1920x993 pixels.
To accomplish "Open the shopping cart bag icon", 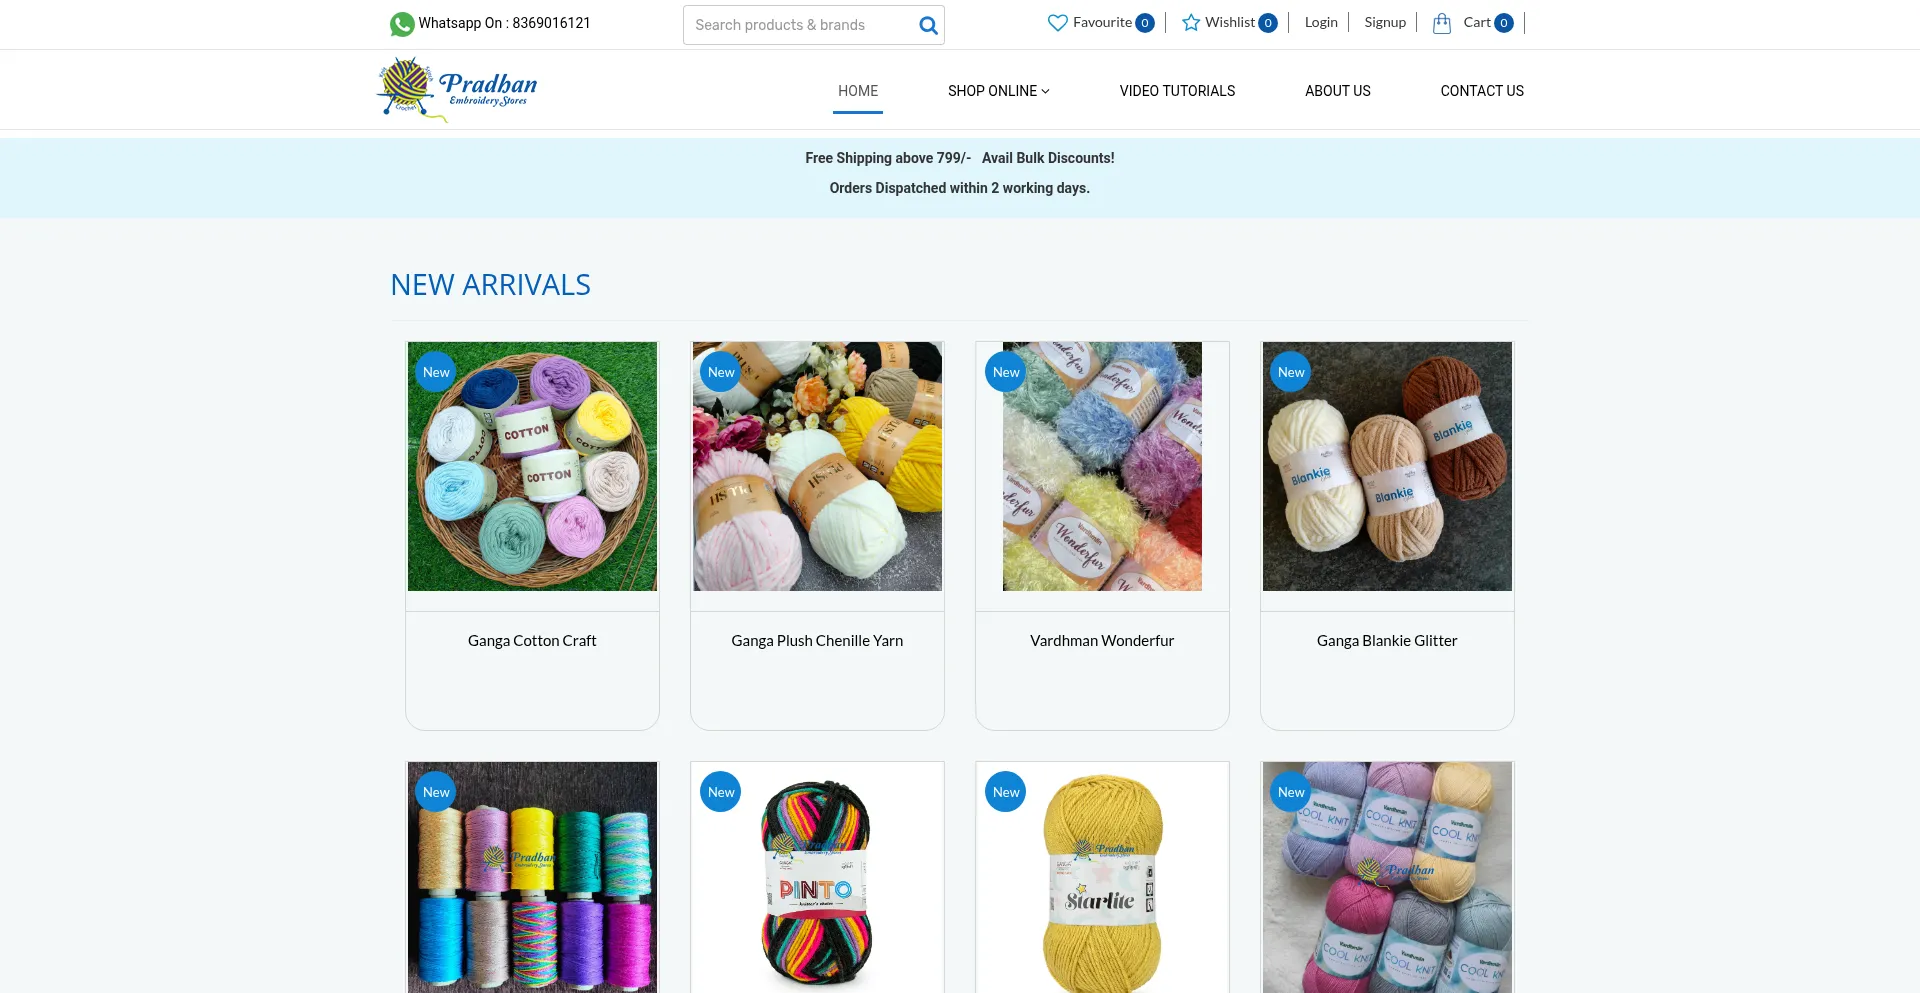I will 1441,23.
